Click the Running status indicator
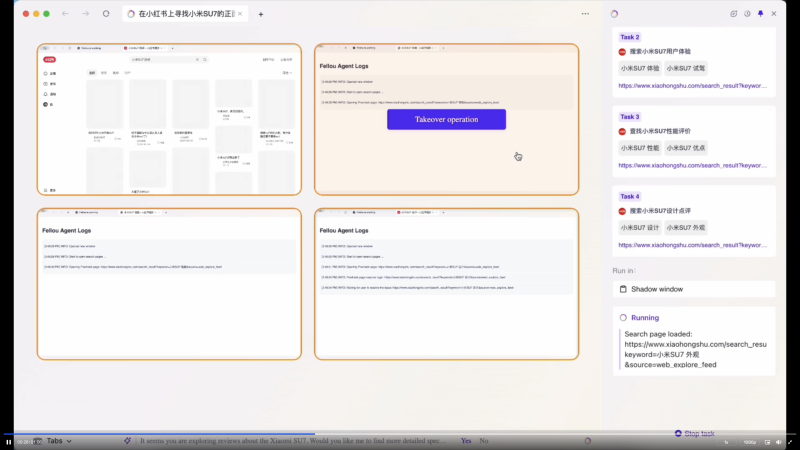The height and width of the screenshot is (450, 800). [x=639, y=318]
